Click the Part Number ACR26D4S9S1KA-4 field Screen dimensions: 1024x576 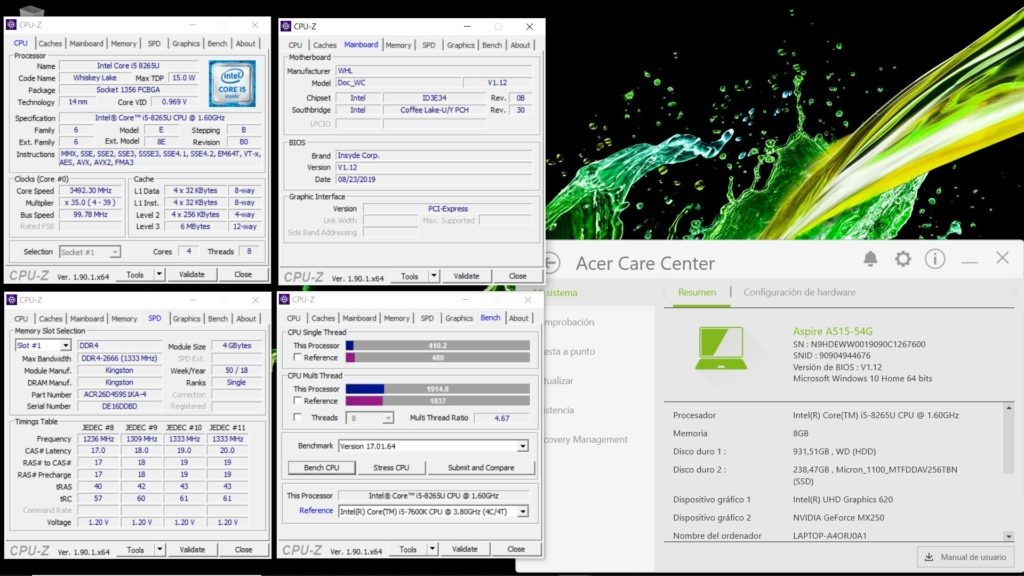(120, 394)
